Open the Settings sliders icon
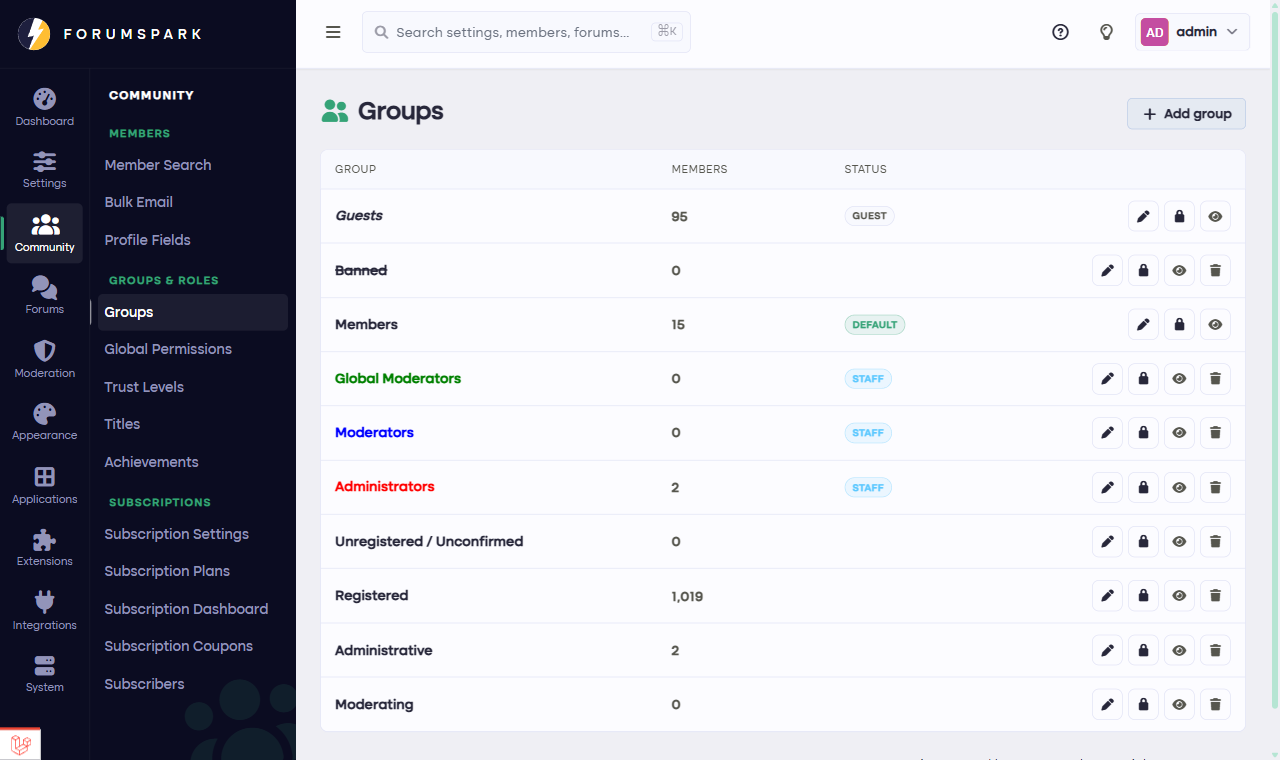 [45, 161]
